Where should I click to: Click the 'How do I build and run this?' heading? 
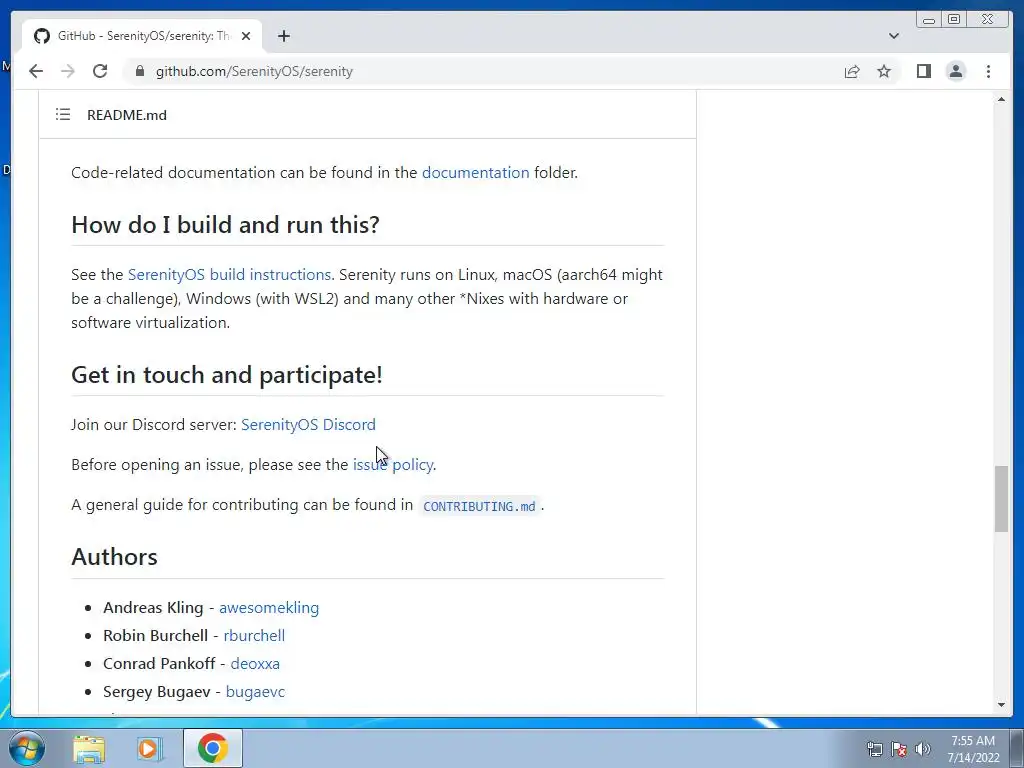[225, 225]
